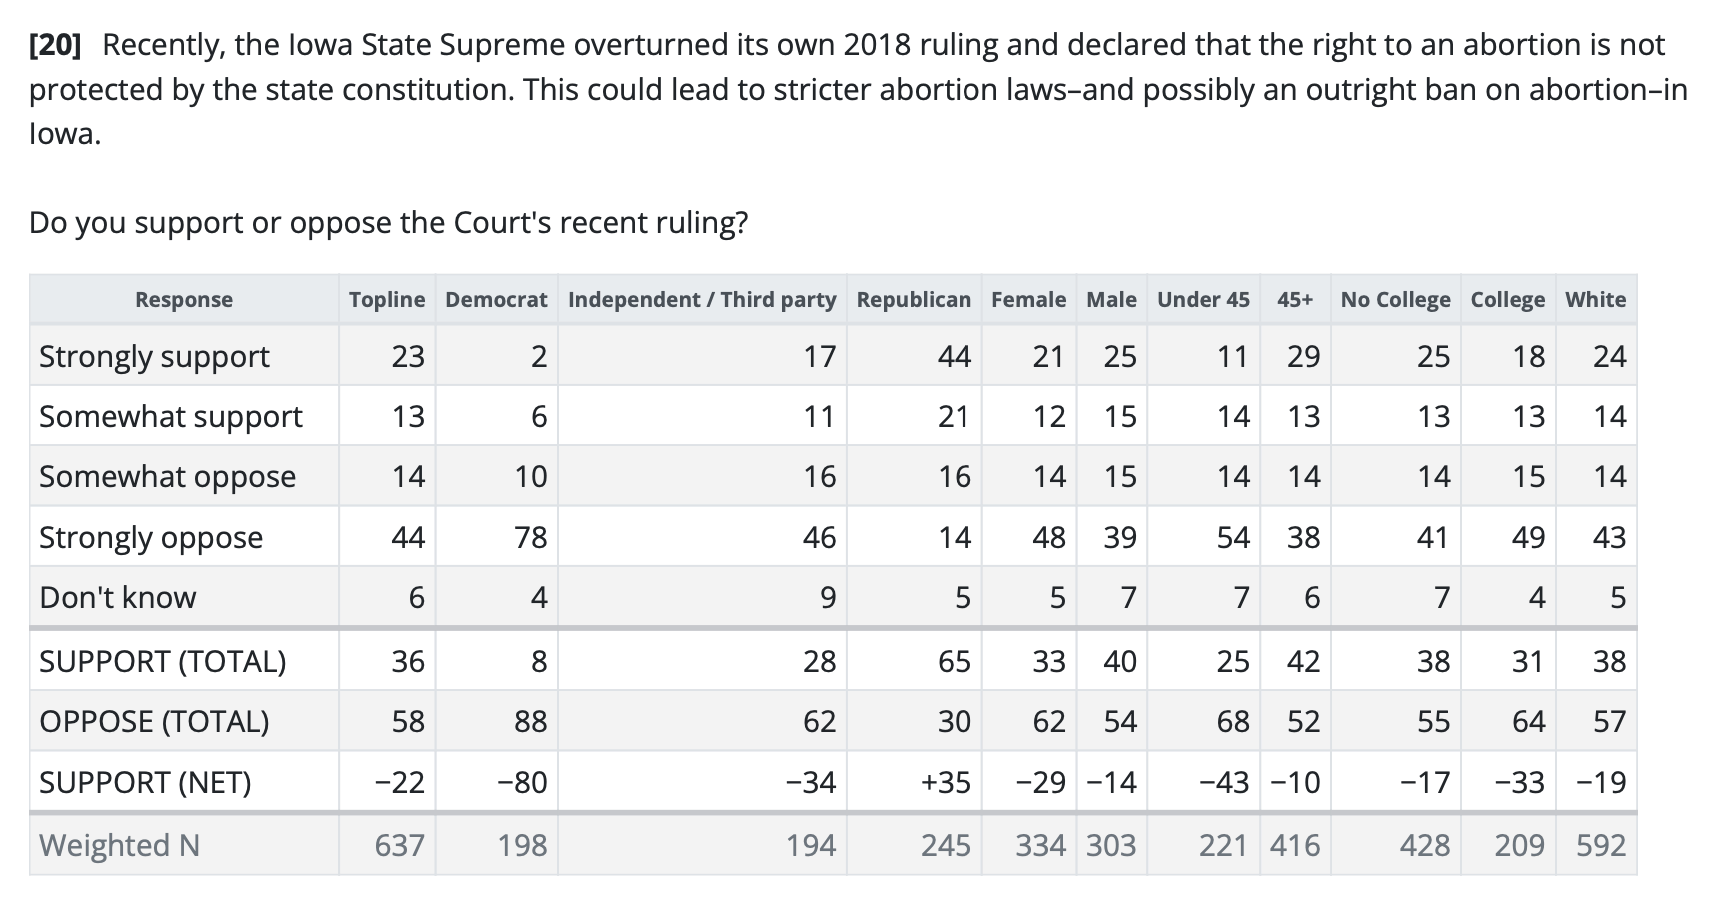Click the Weighted N row label
The width and height of the screenshot is (1724, 914).
(119, 846)
